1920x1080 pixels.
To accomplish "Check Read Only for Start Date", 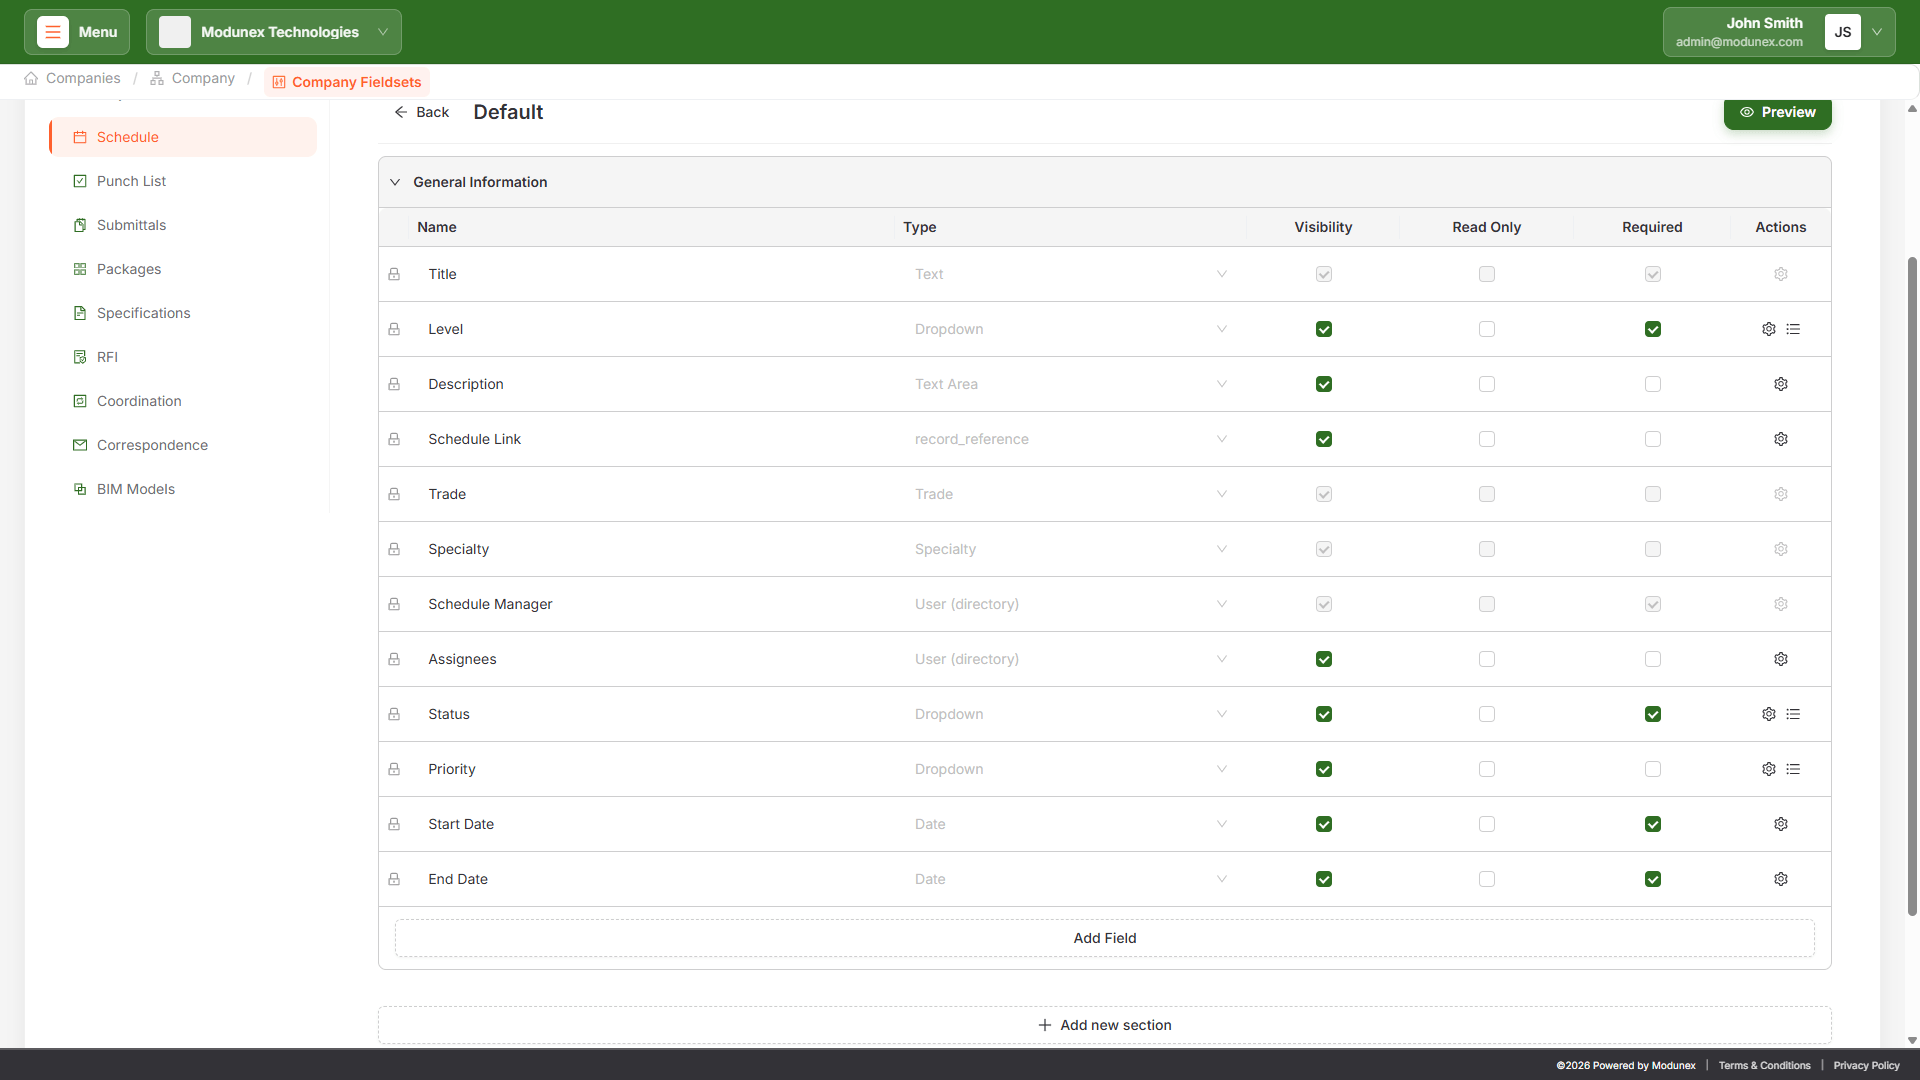I will [x=1486, y=824].
